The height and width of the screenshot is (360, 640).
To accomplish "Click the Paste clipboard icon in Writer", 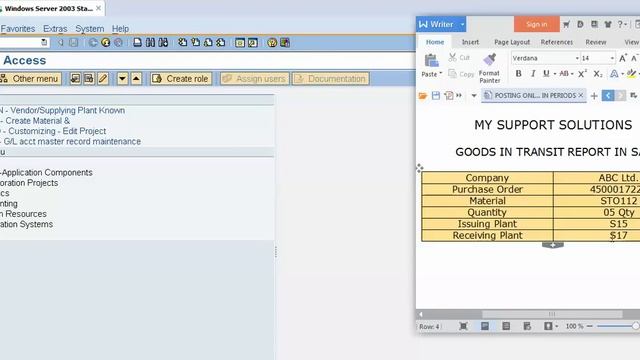I will pos(431,60).
